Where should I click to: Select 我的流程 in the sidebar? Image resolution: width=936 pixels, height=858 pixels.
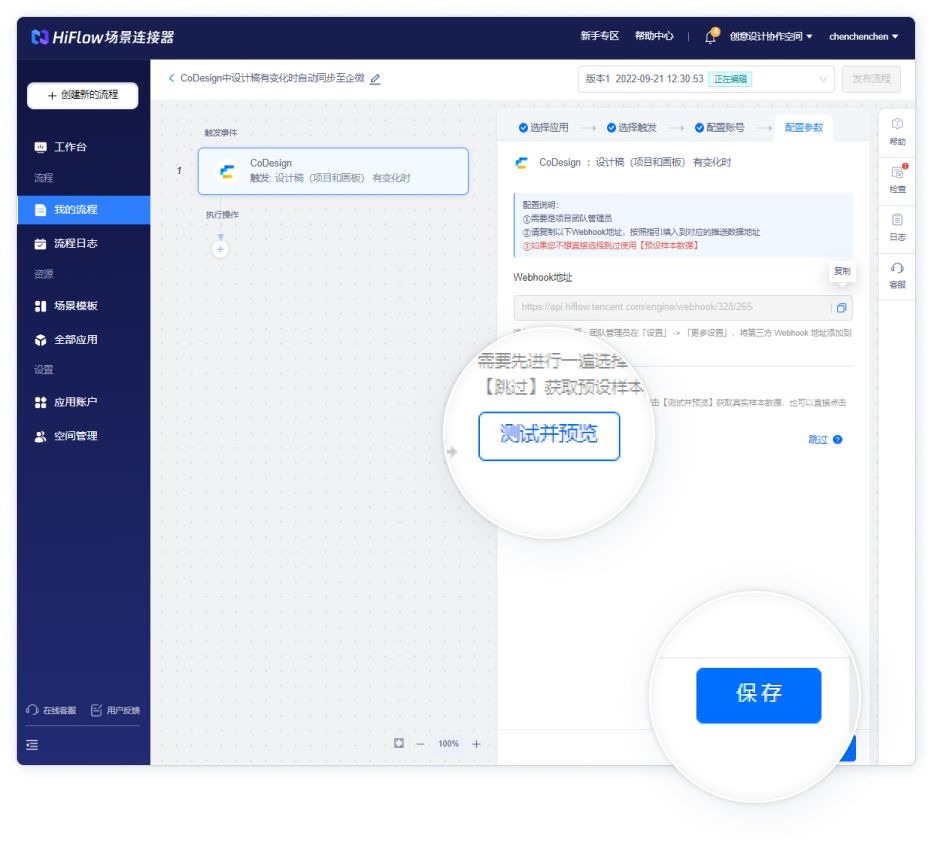pos(83,210)
